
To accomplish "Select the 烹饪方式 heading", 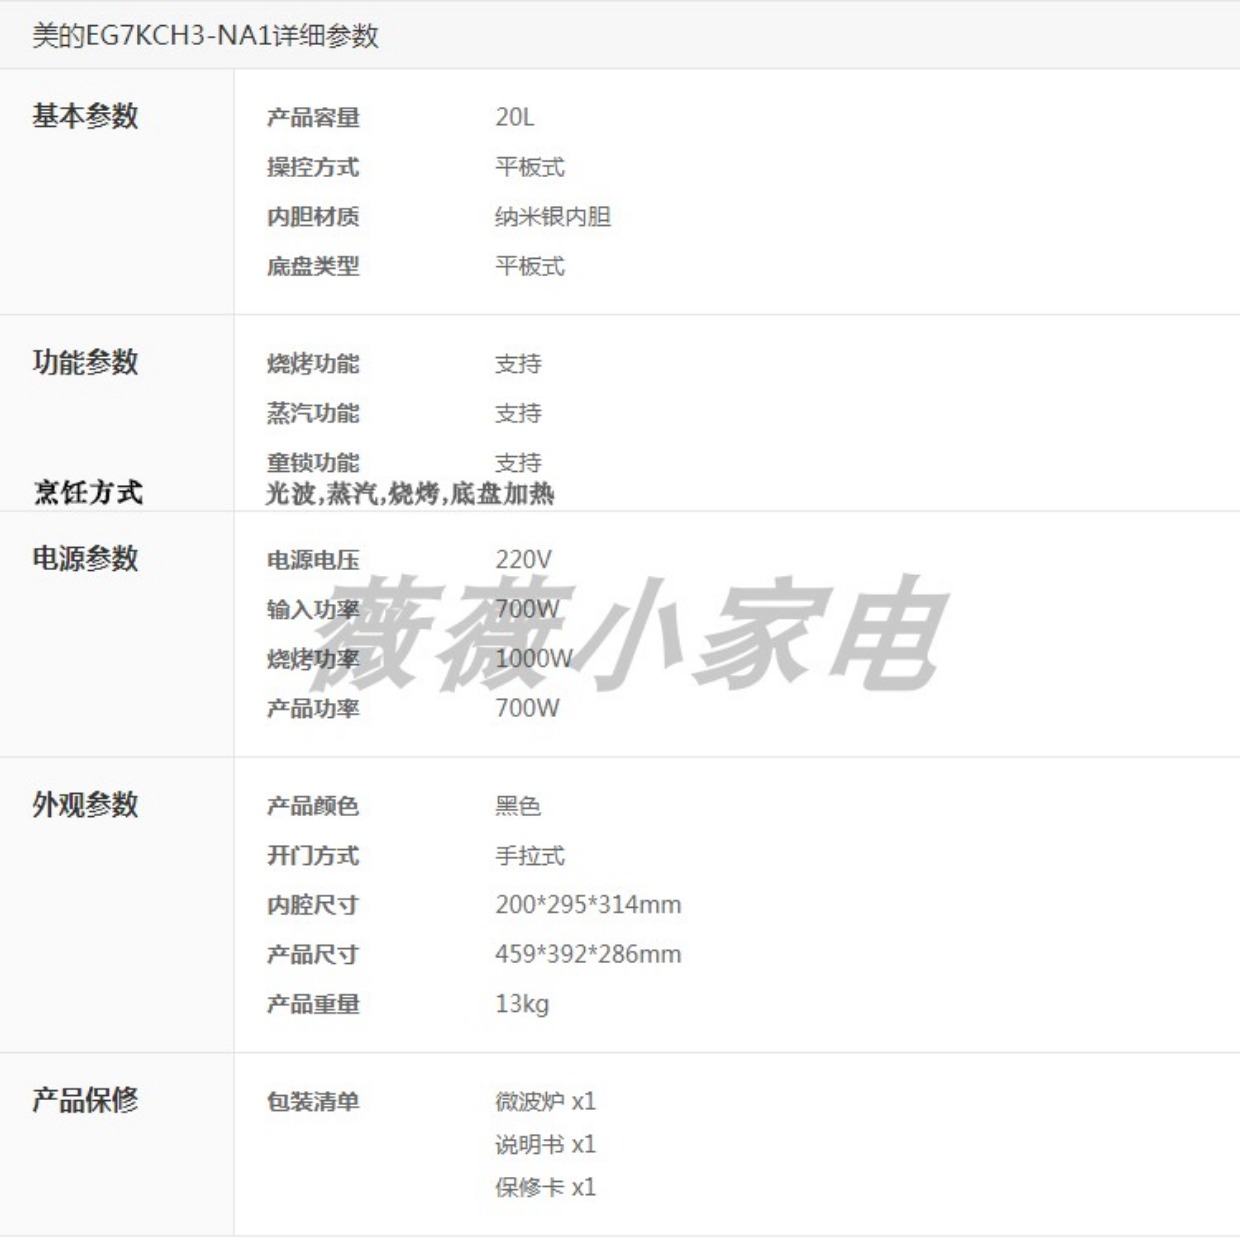I will [88, 492].
